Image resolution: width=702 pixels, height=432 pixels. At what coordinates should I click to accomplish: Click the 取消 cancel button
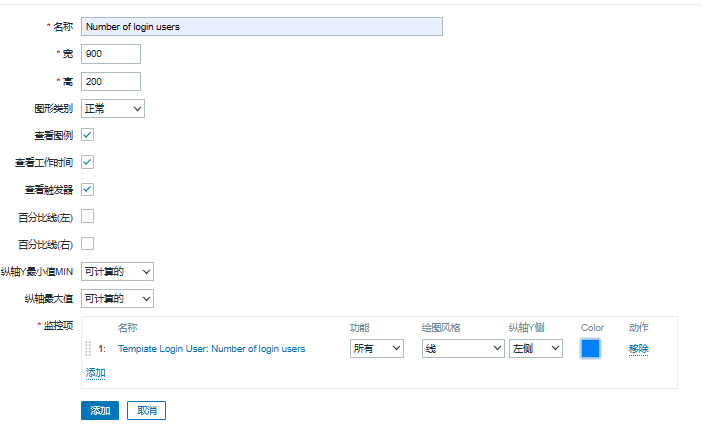pos(146,411)
